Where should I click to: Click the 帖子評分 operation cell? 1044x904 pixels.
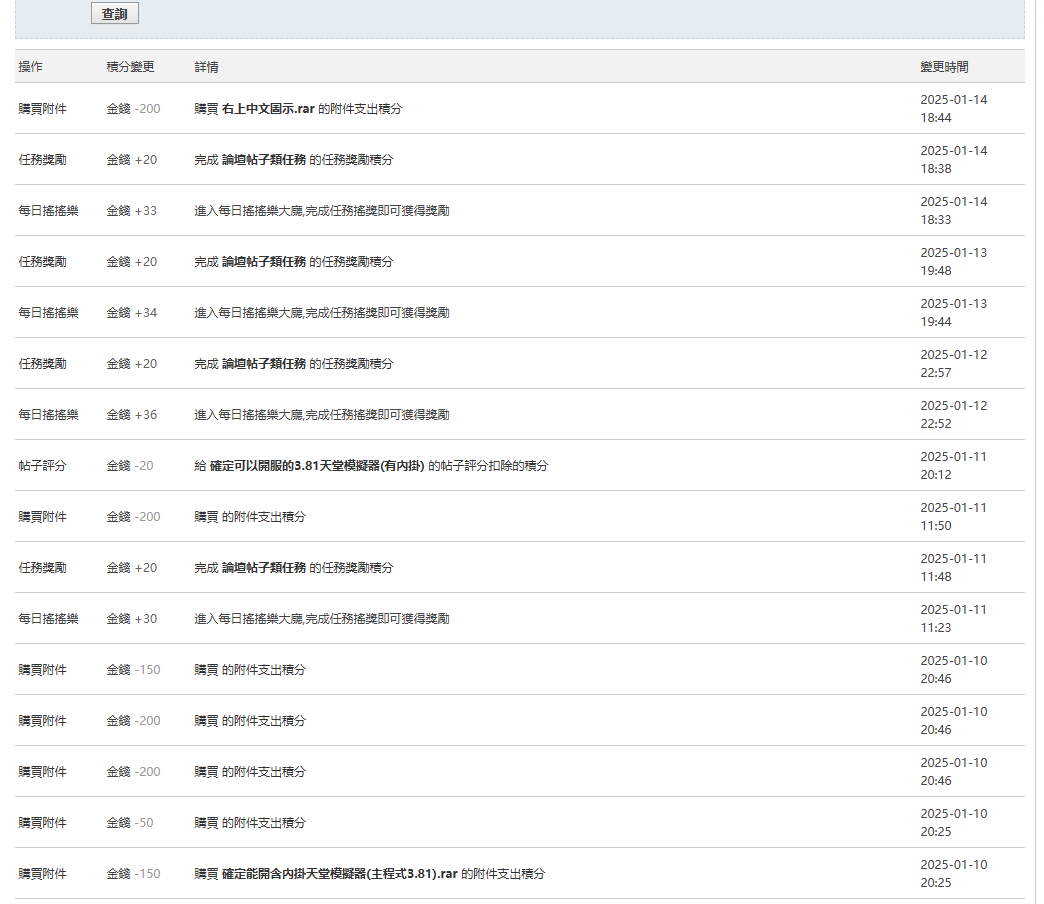click(43, 466)
